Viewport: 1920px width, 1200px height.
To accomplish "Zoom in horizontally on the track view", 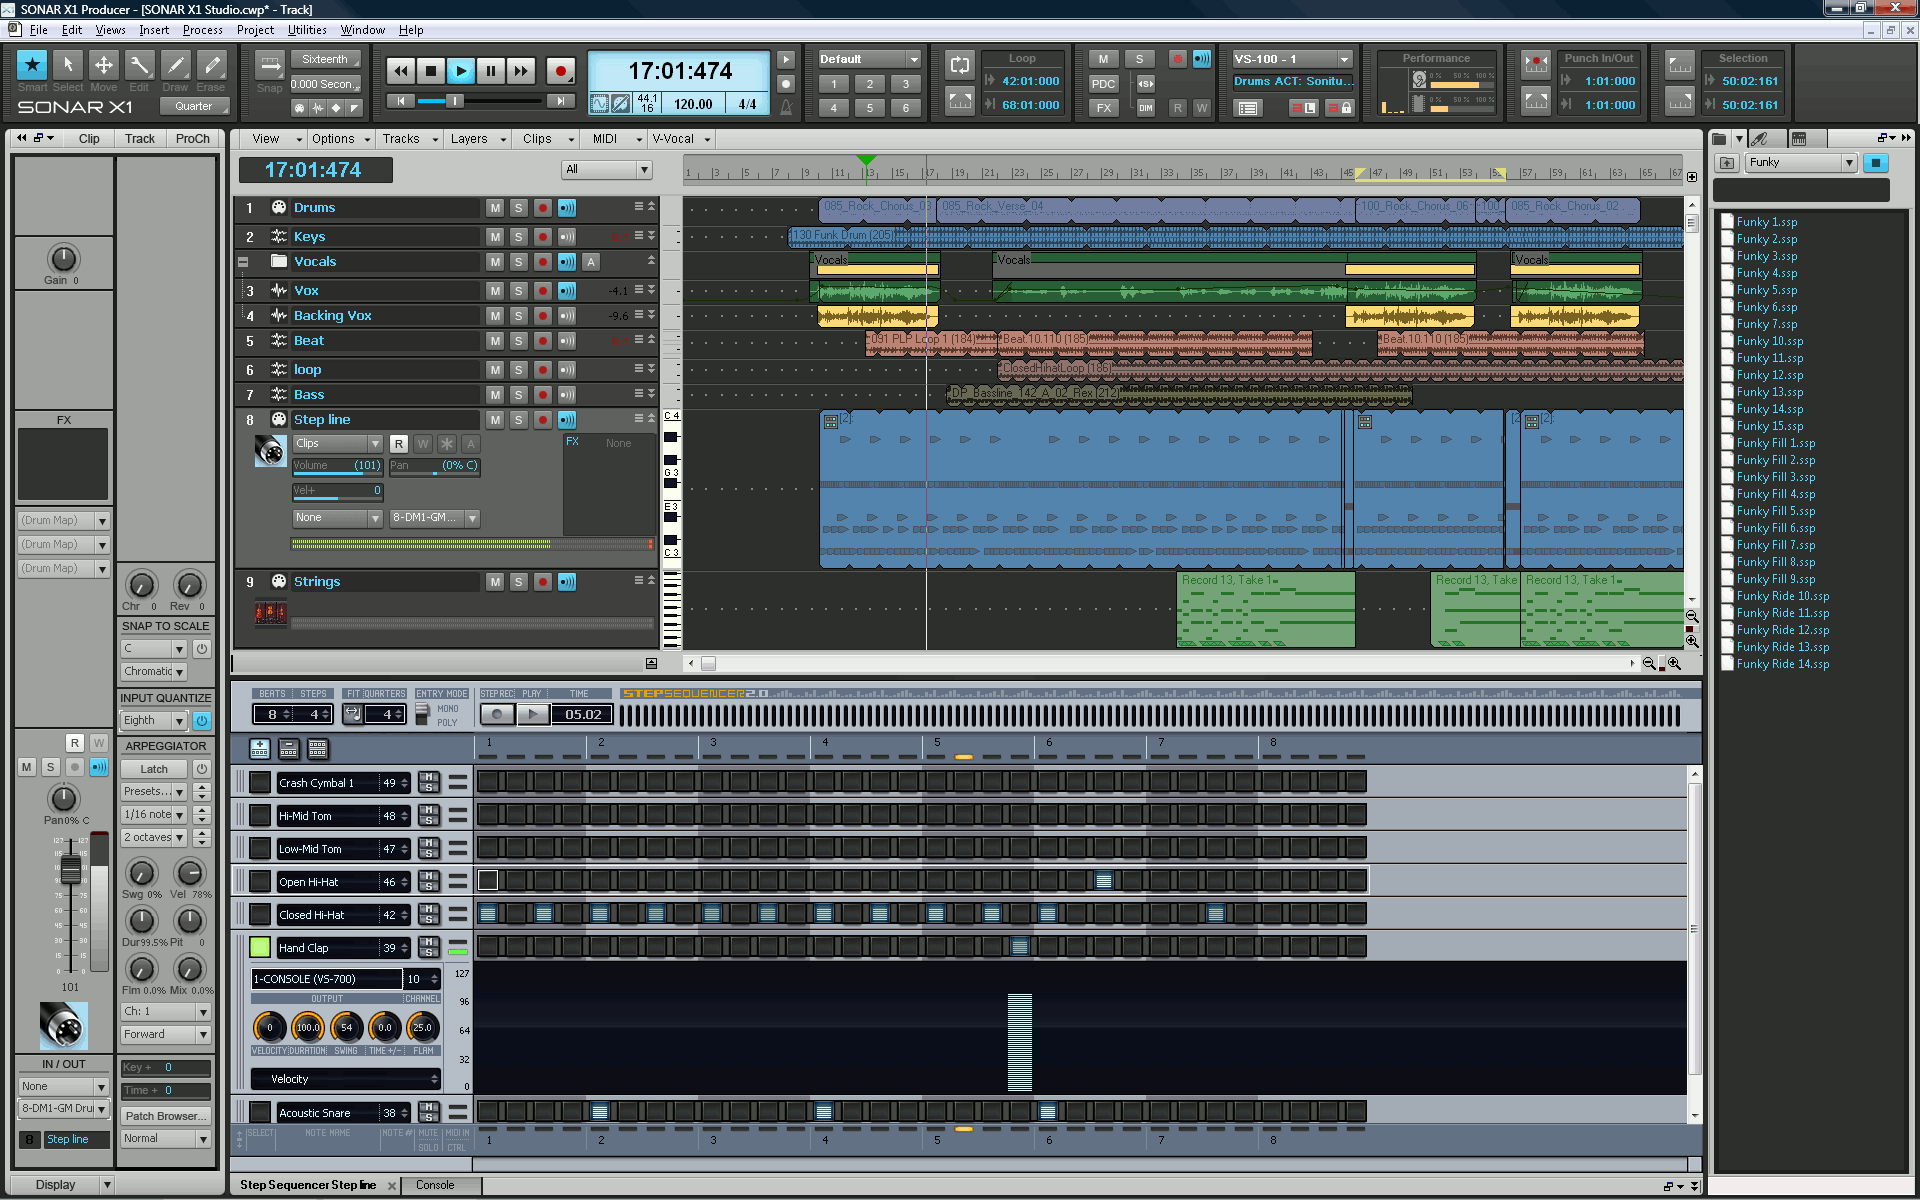I will point(1674,663).
